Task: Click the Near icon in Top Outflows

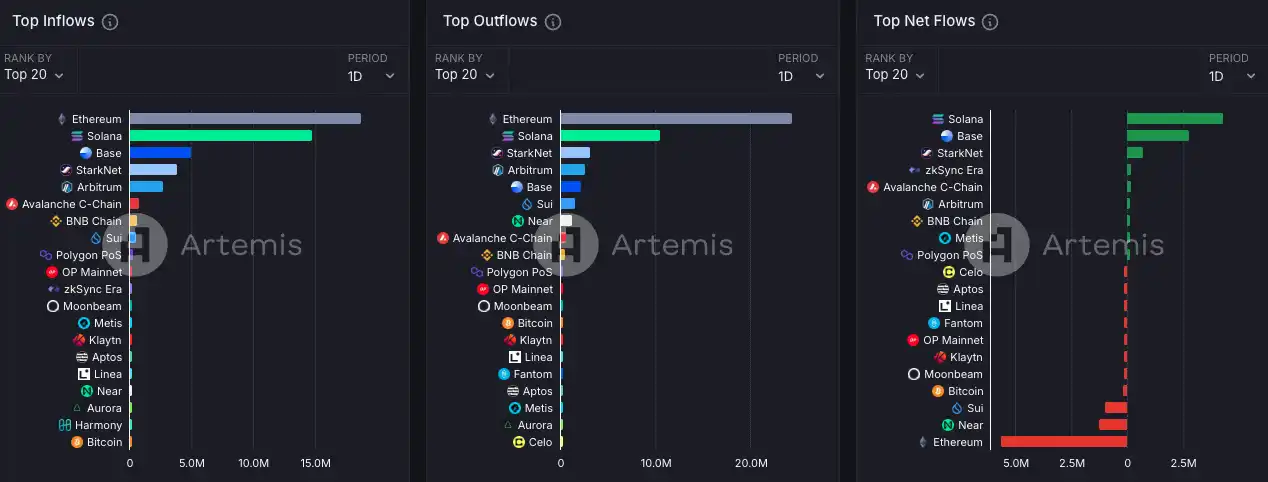Action: pos(518,221)
